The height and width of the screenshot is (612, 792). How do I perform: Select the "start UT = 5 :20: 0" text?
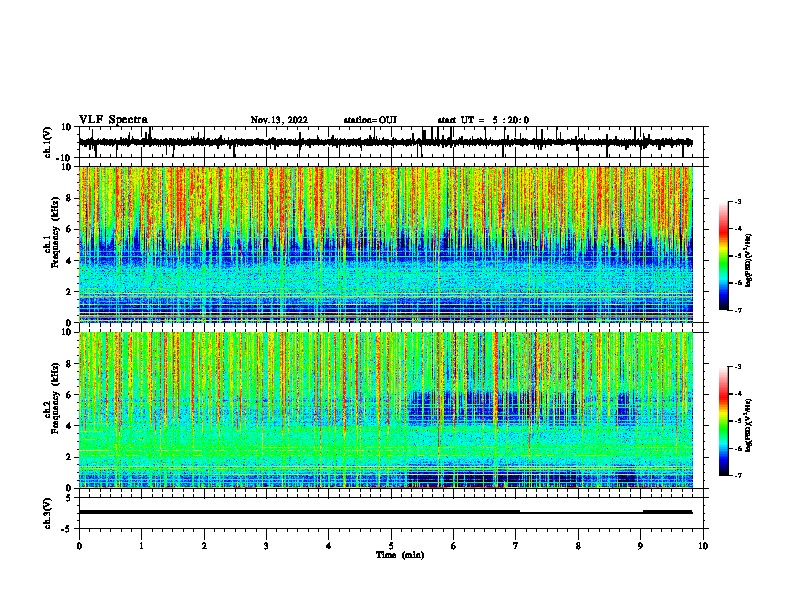point(483,120)
